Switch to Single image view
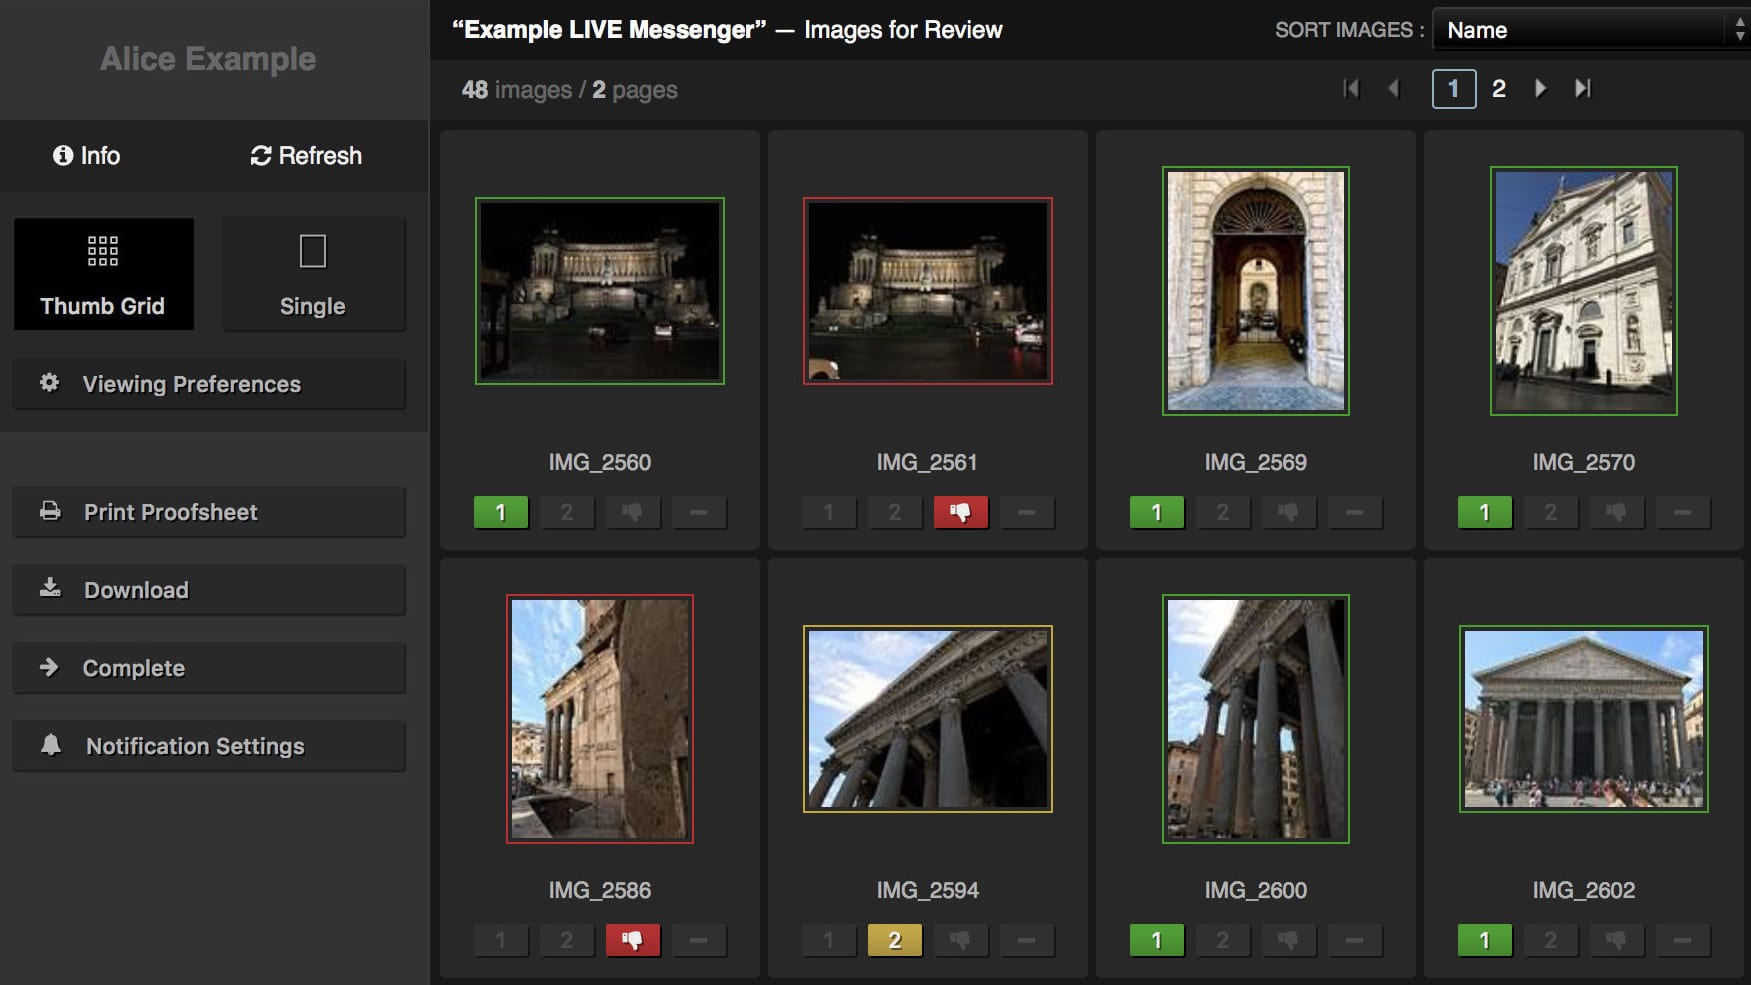The width and height of the screenshot is (1751, 985). pyautogui.click(x=313, y=274)
